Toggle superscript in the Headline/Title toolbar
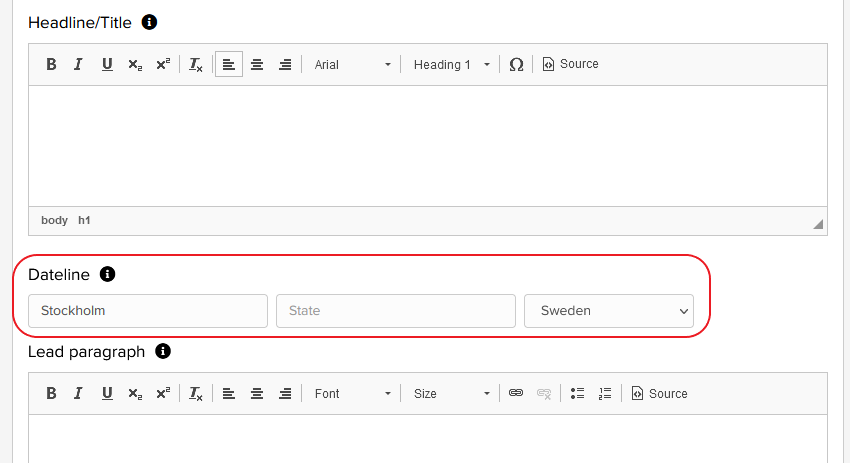 163,65
